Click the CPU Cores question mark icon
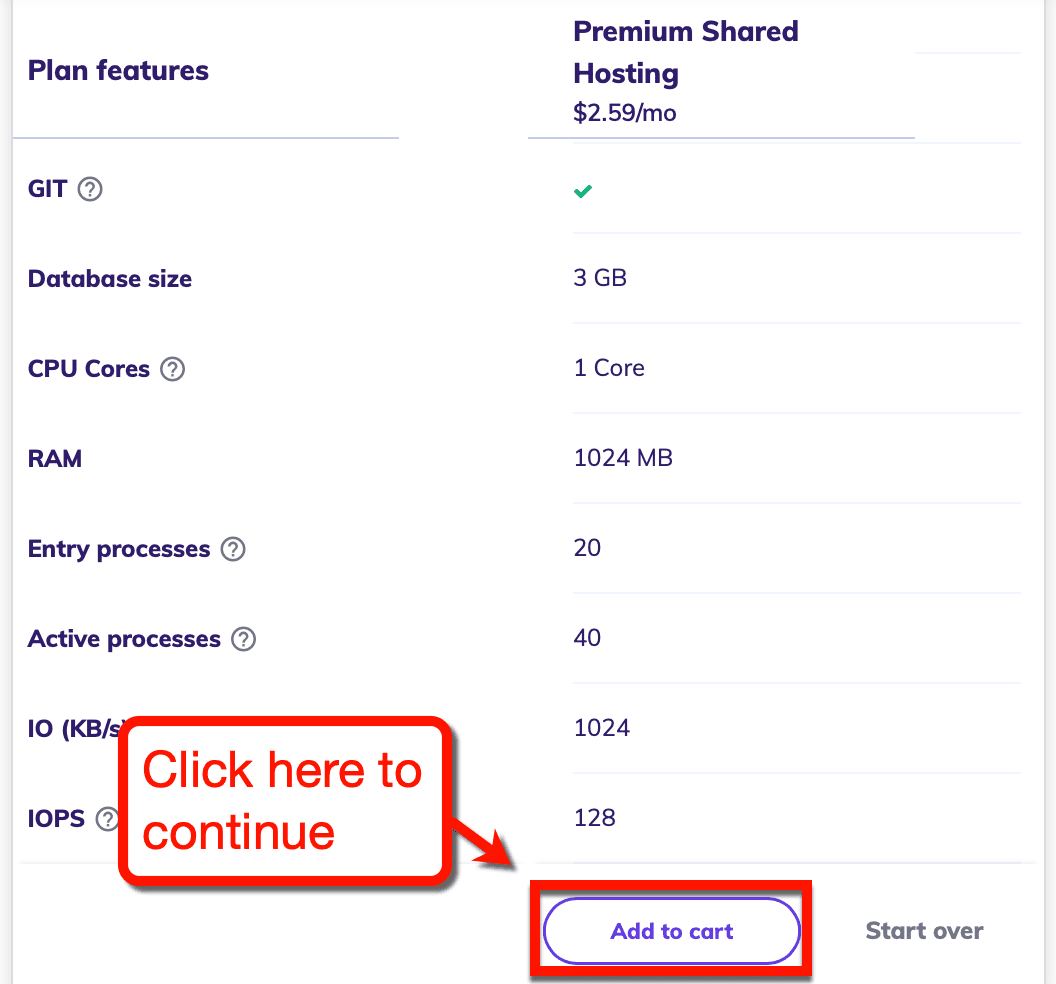Screen dimensions: 1056x984 point(172,369)
